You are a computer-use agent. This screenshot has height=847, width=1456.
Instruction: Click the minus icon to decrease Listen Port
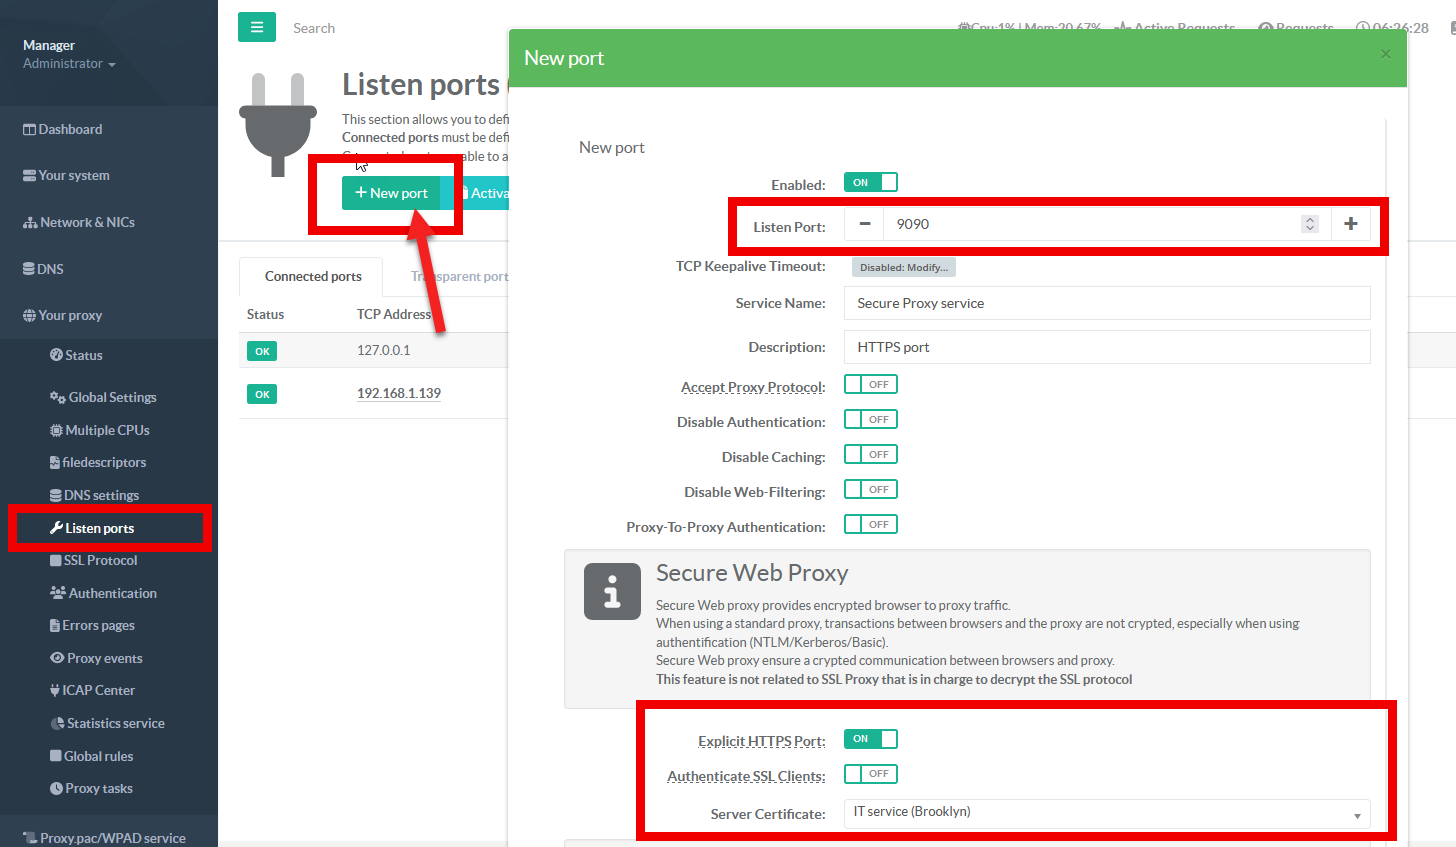pyautogui.click(x=864, y=224)
